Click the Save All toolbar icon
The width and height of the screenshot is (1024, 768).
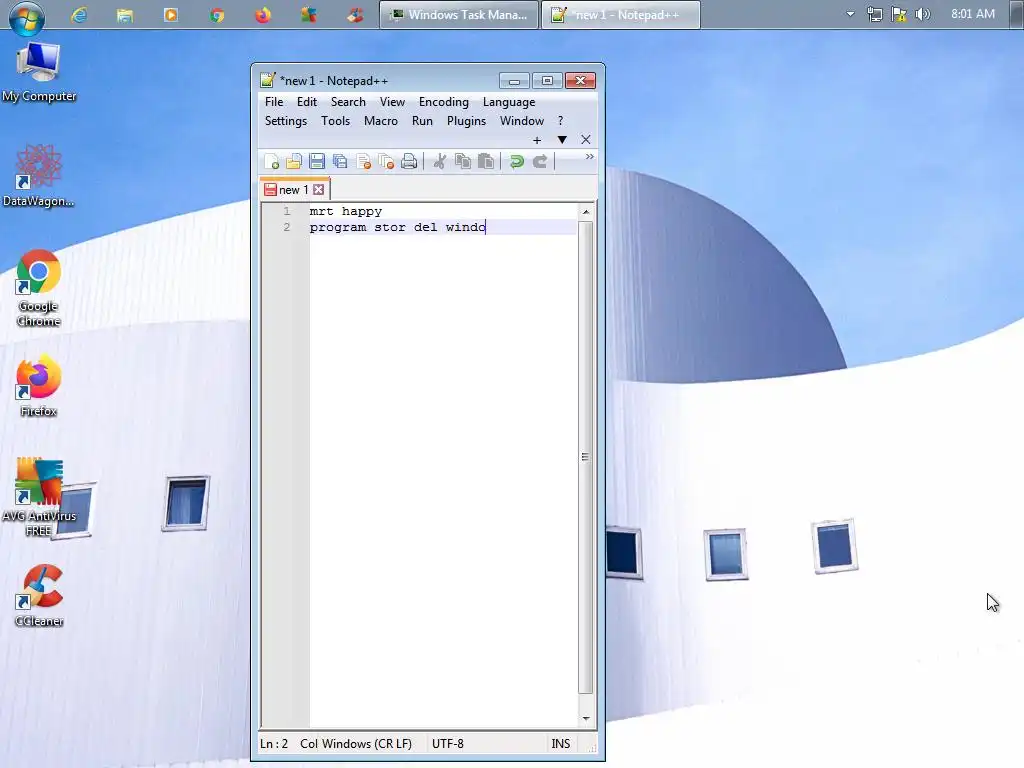(x=340, y=161)
